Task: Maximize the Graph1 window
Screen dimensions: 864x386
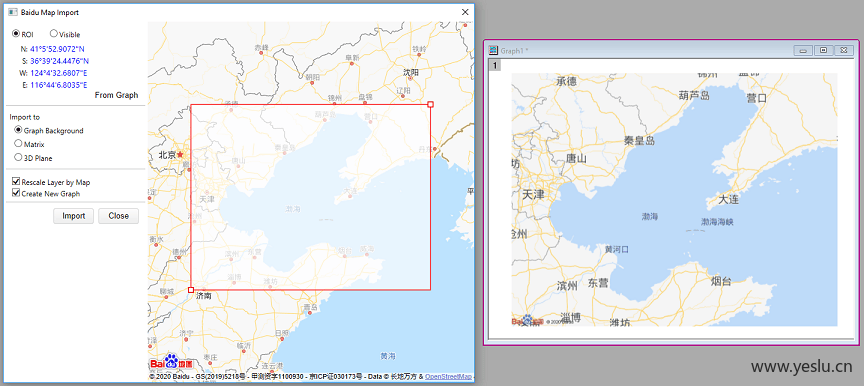Action: (x=824, y=50)
